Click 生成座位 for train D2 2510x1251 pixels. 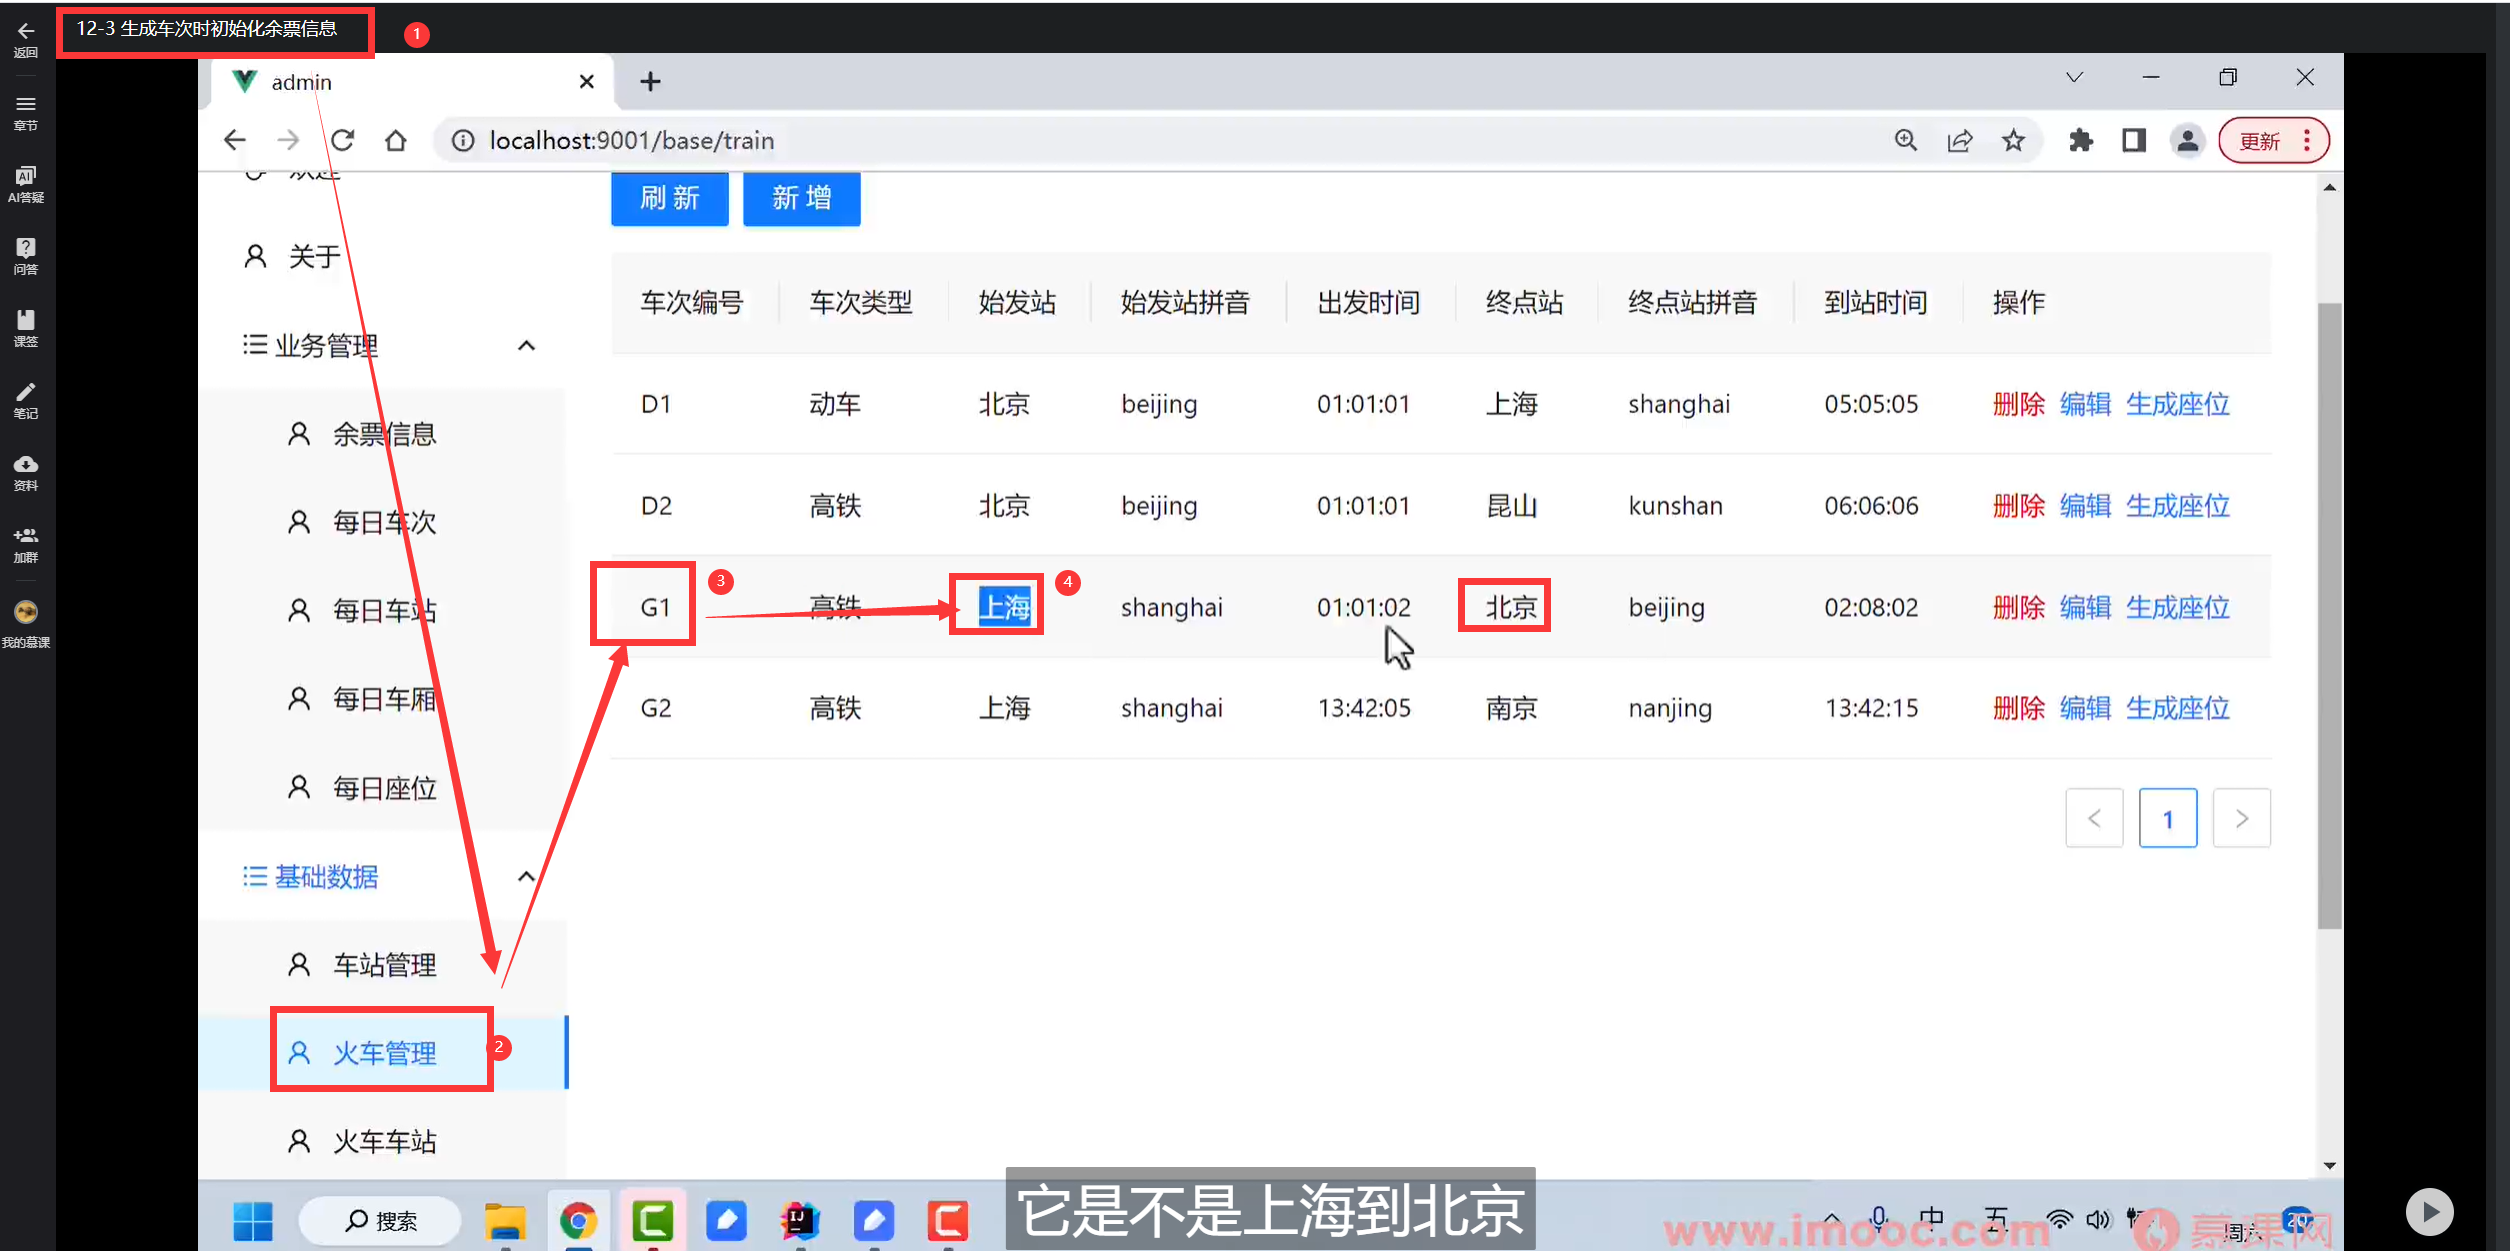tap(2178, 506)
